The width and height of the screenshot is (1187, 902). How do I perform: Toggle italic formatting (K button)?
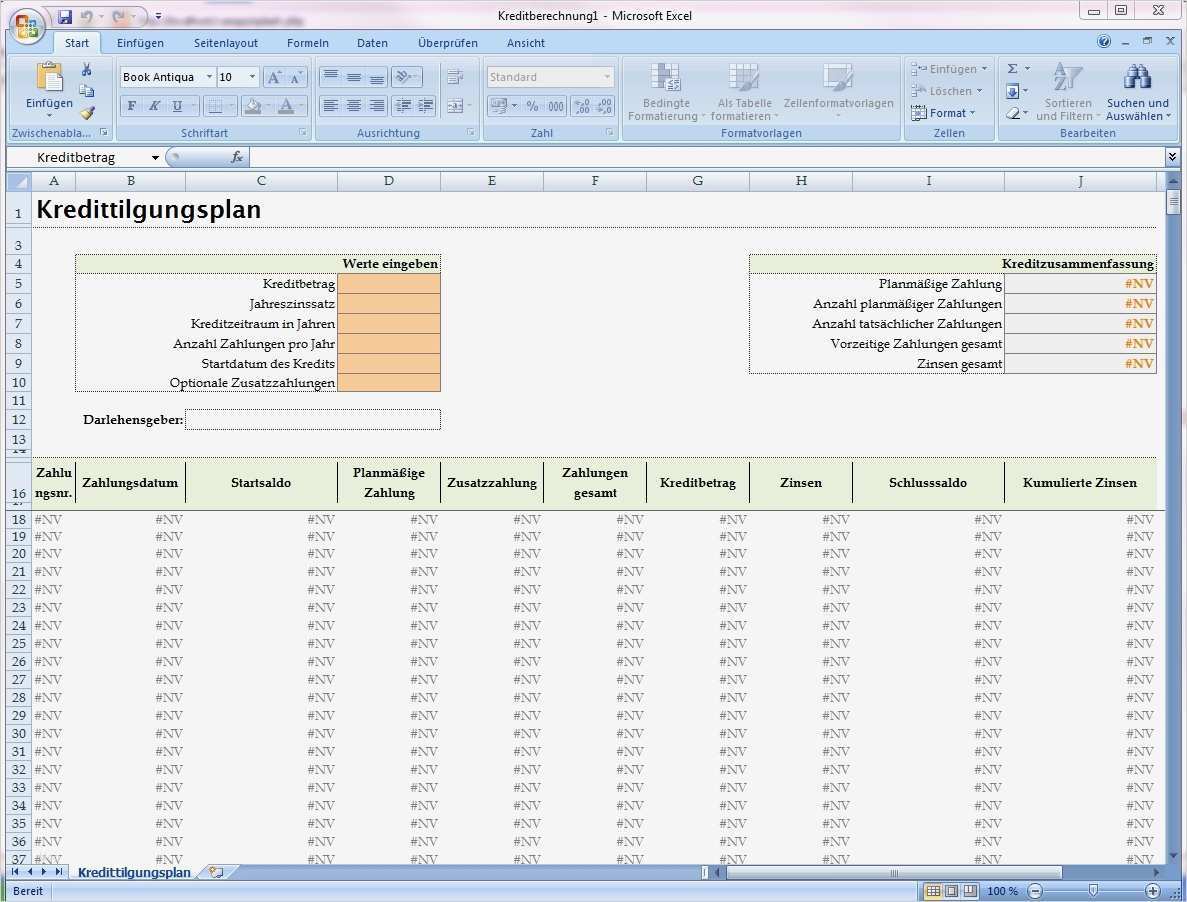pos(154,106)
